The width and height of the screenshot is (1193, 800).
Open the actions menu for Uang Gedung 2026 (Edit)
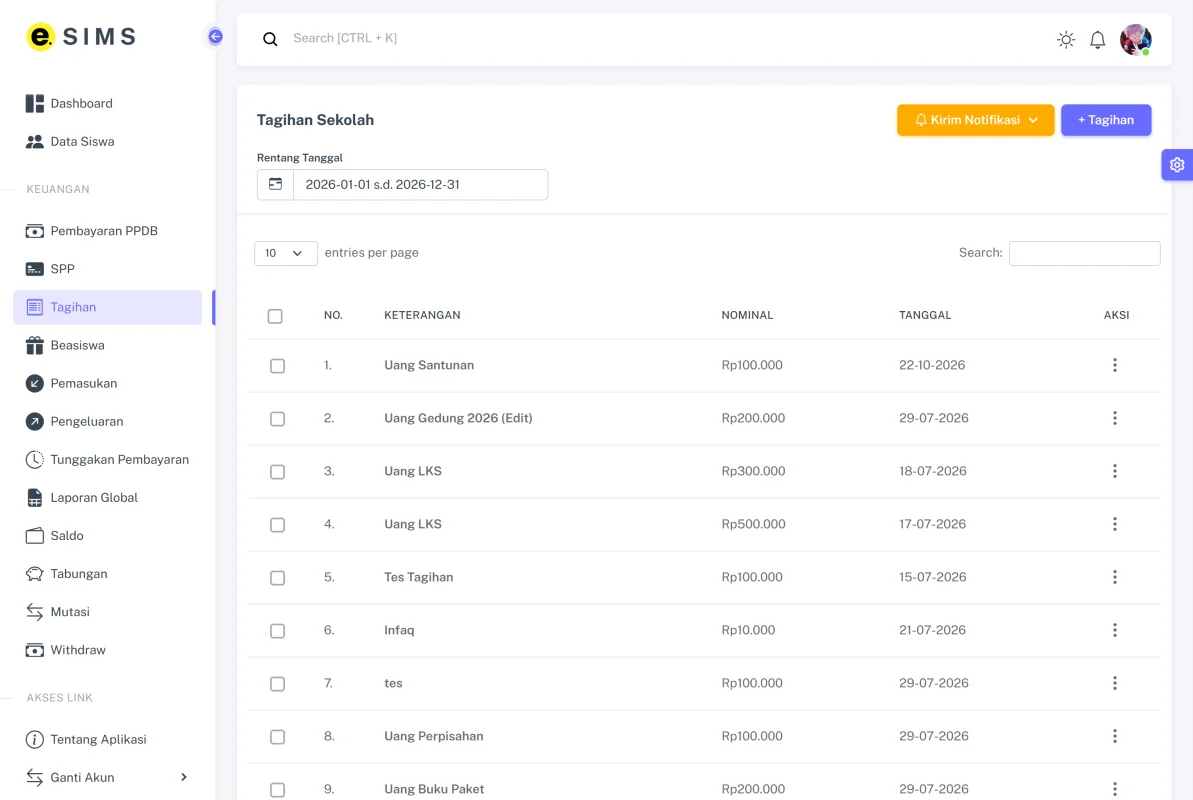(x=1115, y=418)
